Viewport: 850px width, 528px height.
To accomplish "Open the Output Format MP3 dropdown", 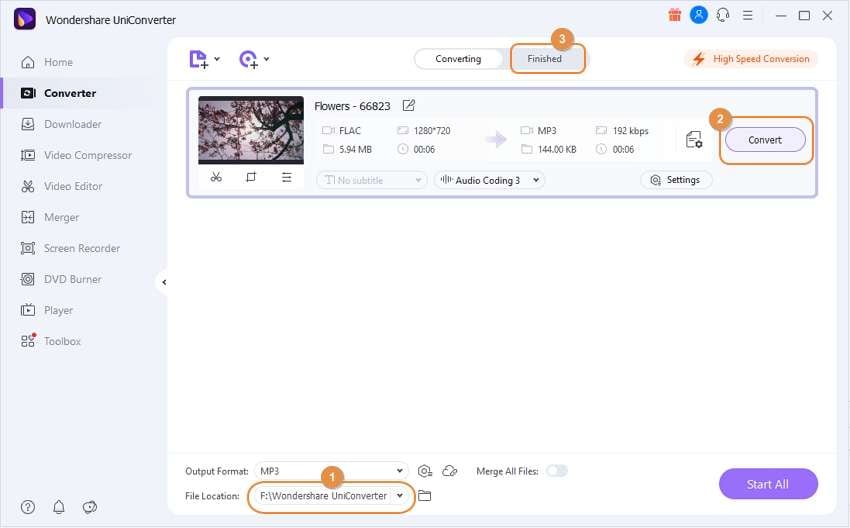I will 331,471.
